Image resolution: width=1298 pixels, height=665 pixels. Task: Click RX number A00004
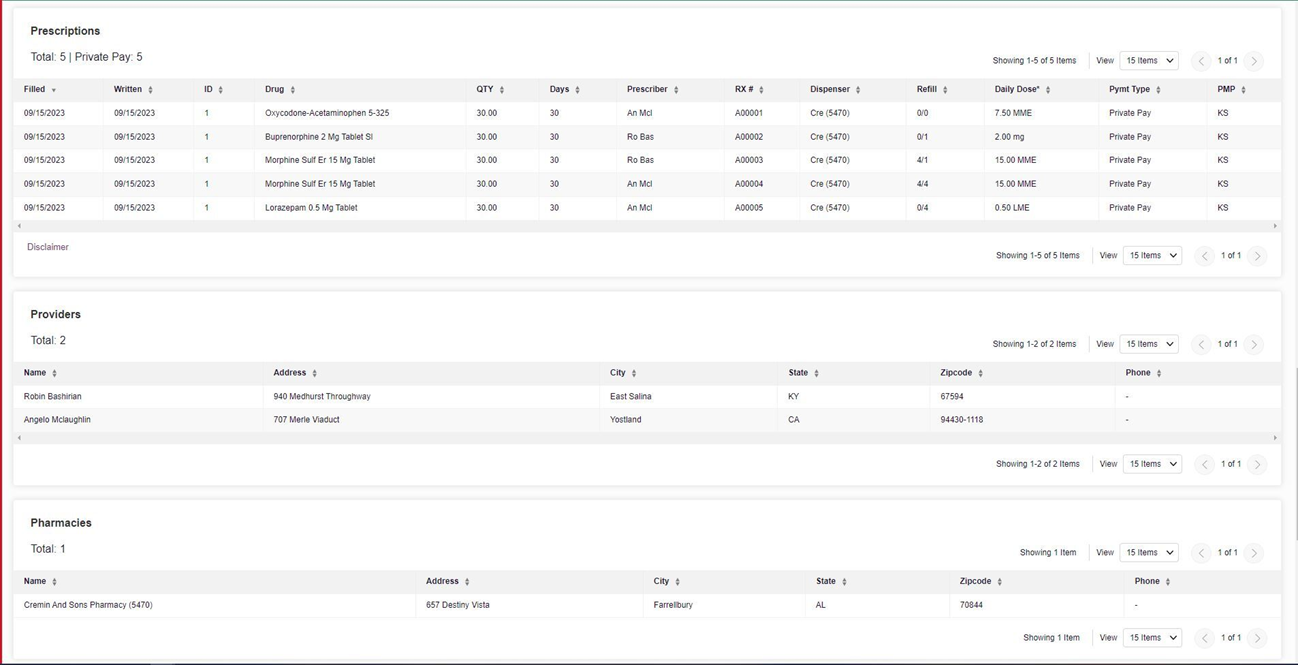pyautogui.click(x=749, y=184)
